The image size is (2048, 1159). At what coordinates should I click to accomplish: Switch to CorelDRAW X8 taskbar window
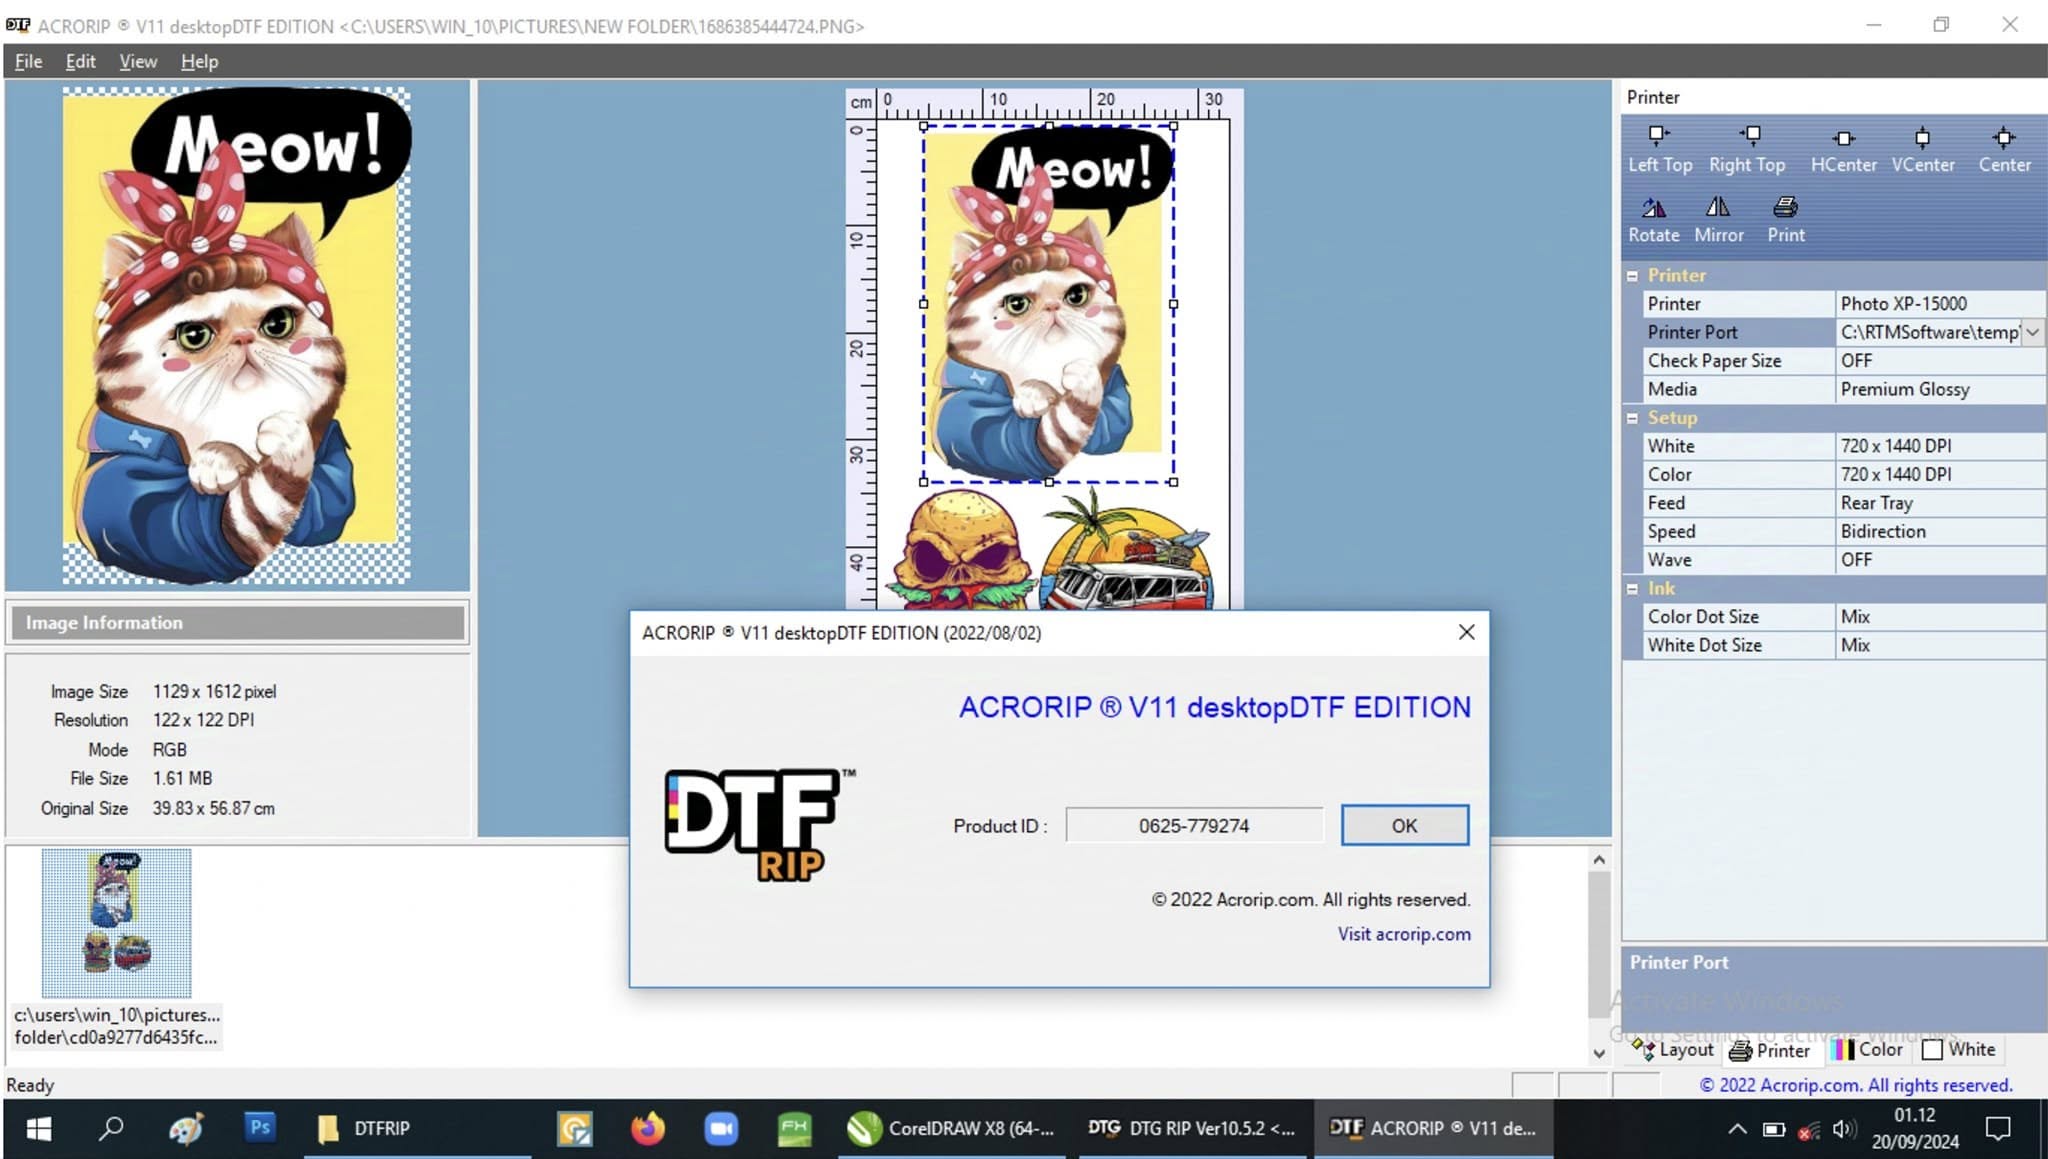(951, 1128)
